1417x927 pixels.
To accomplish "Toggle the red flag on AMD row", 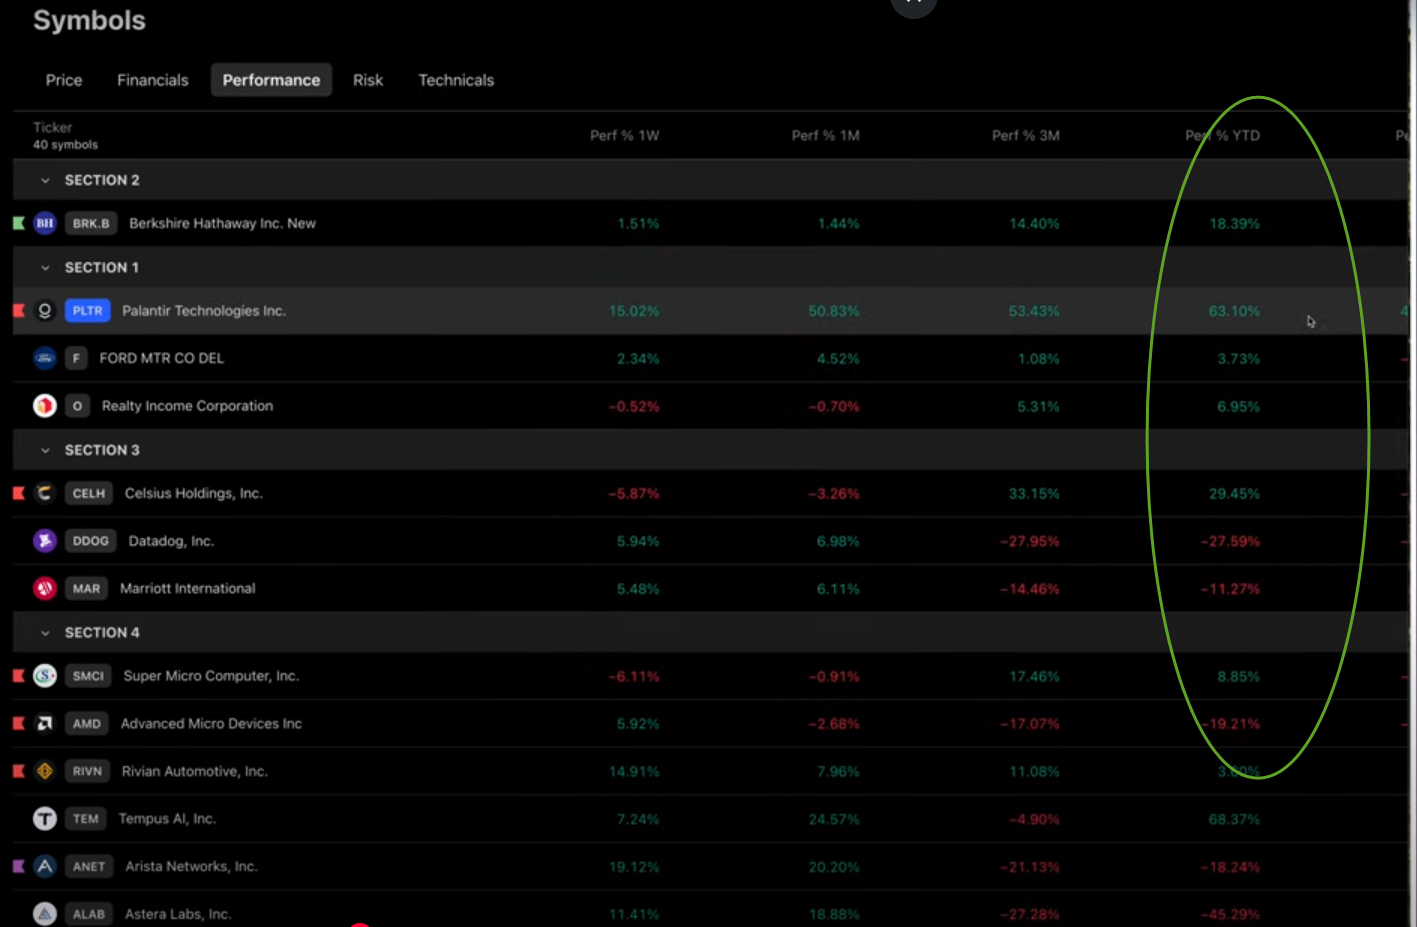I will click(x=19, y=724).
